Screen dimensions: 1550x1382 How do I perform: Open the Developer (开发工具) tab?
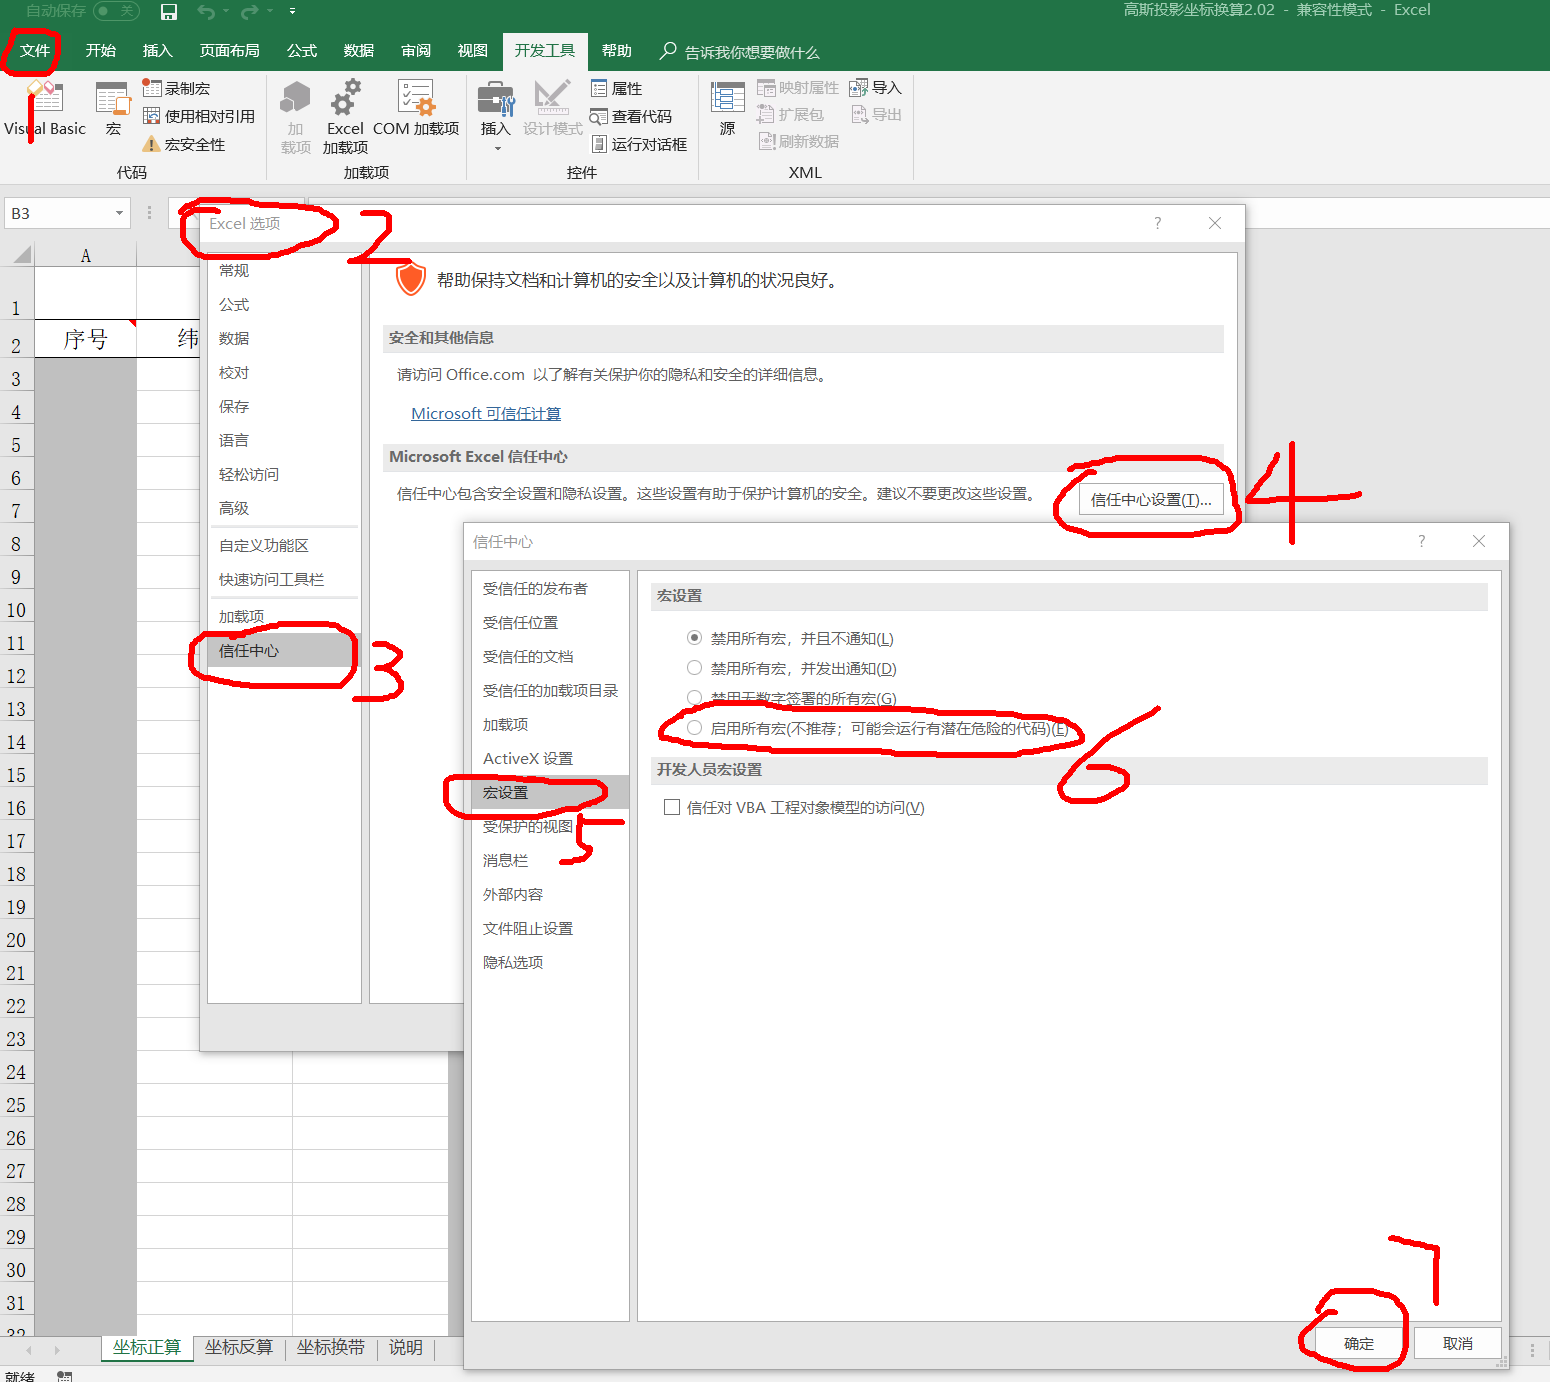545,50
